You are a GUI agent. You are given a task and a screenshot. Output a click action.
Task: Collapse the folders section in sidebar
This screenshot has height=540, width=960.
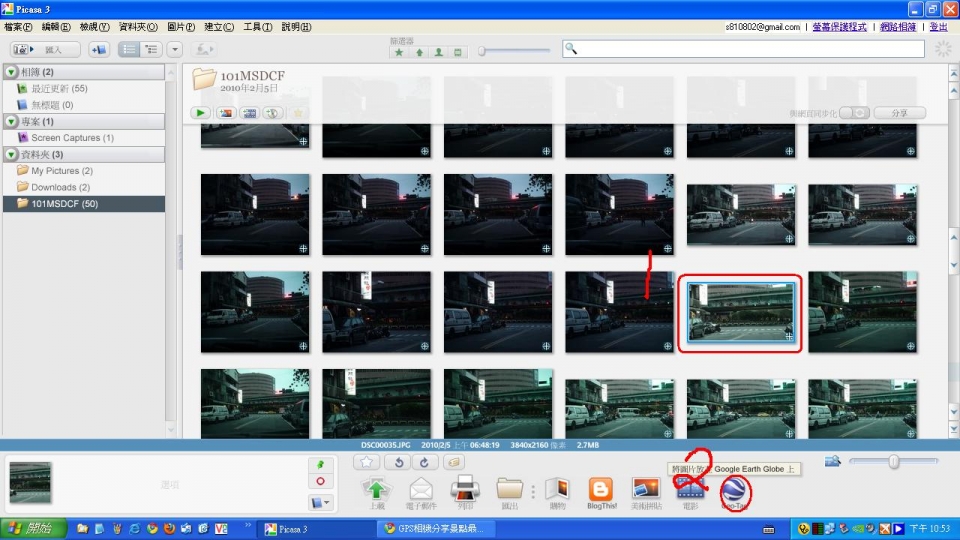11,154
